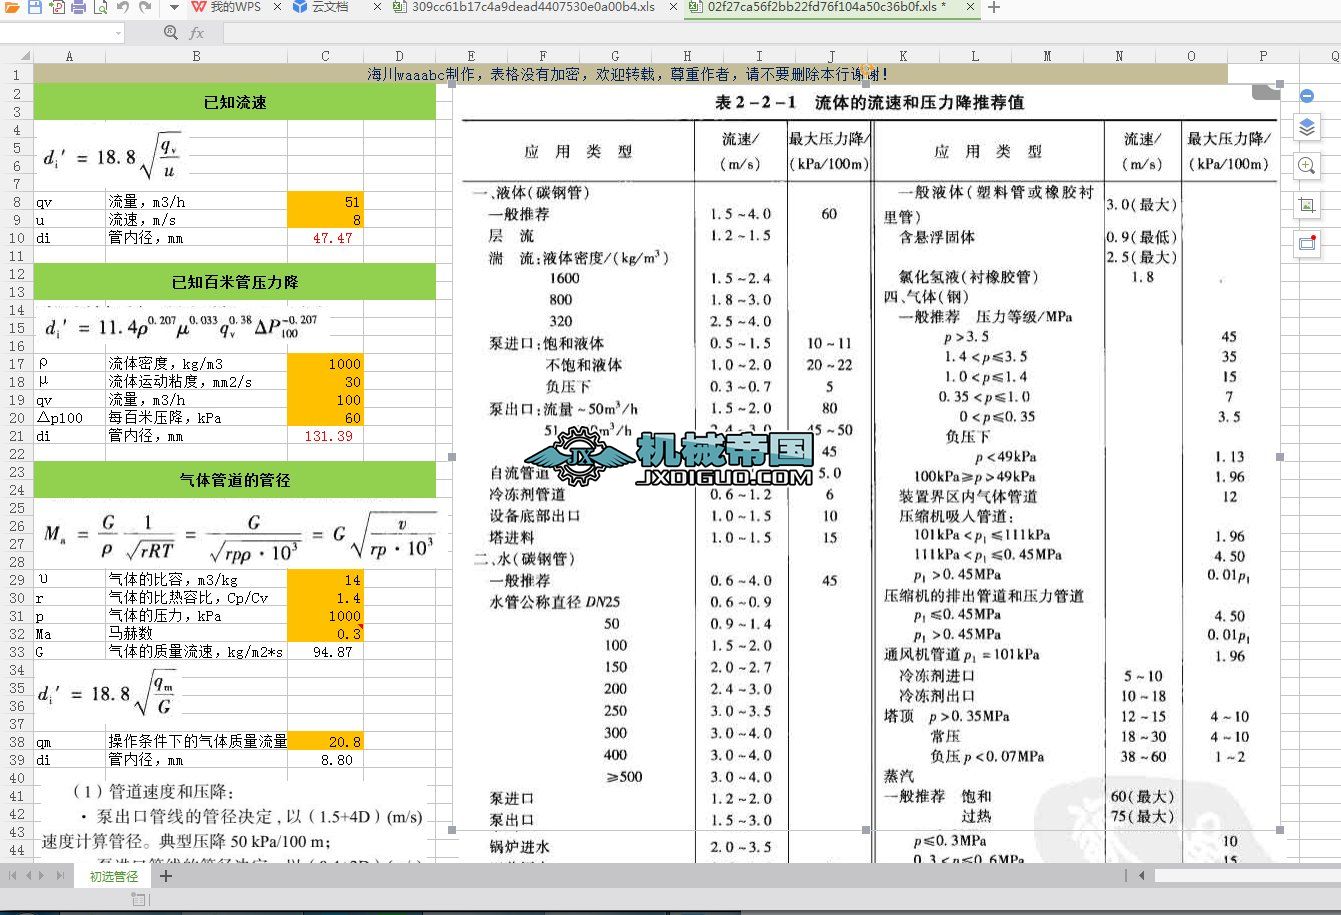Select the fluid density cell on row 17
The image size is (1341, 915).
325,364
